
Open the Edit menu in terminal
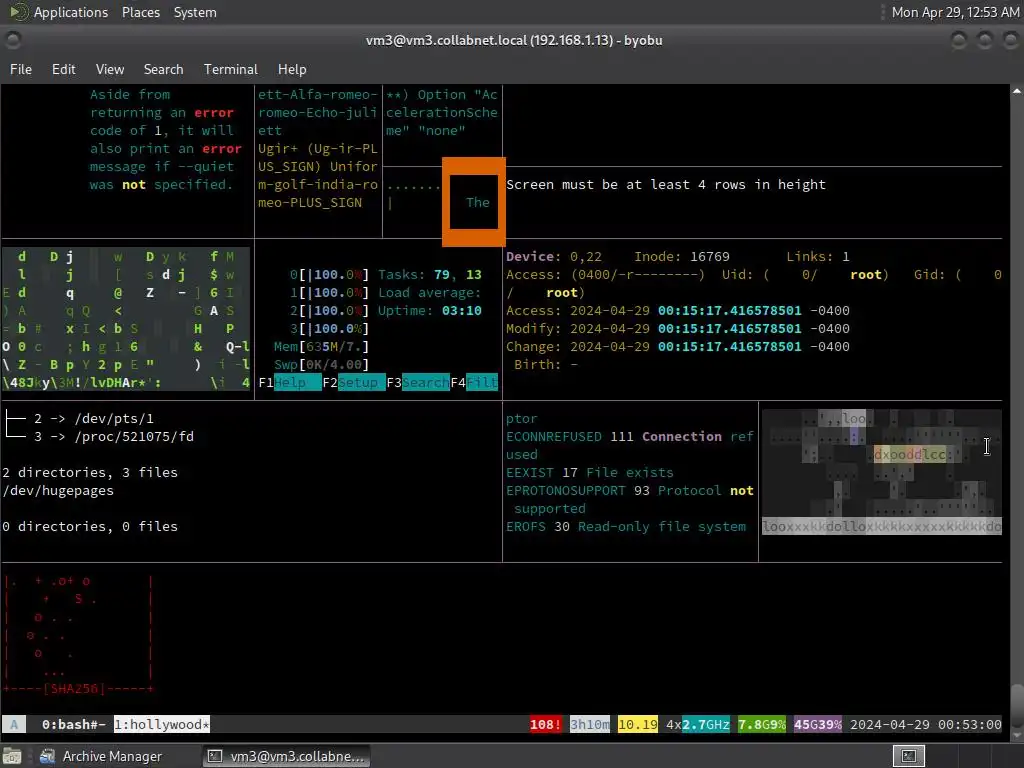pos(63,69)
